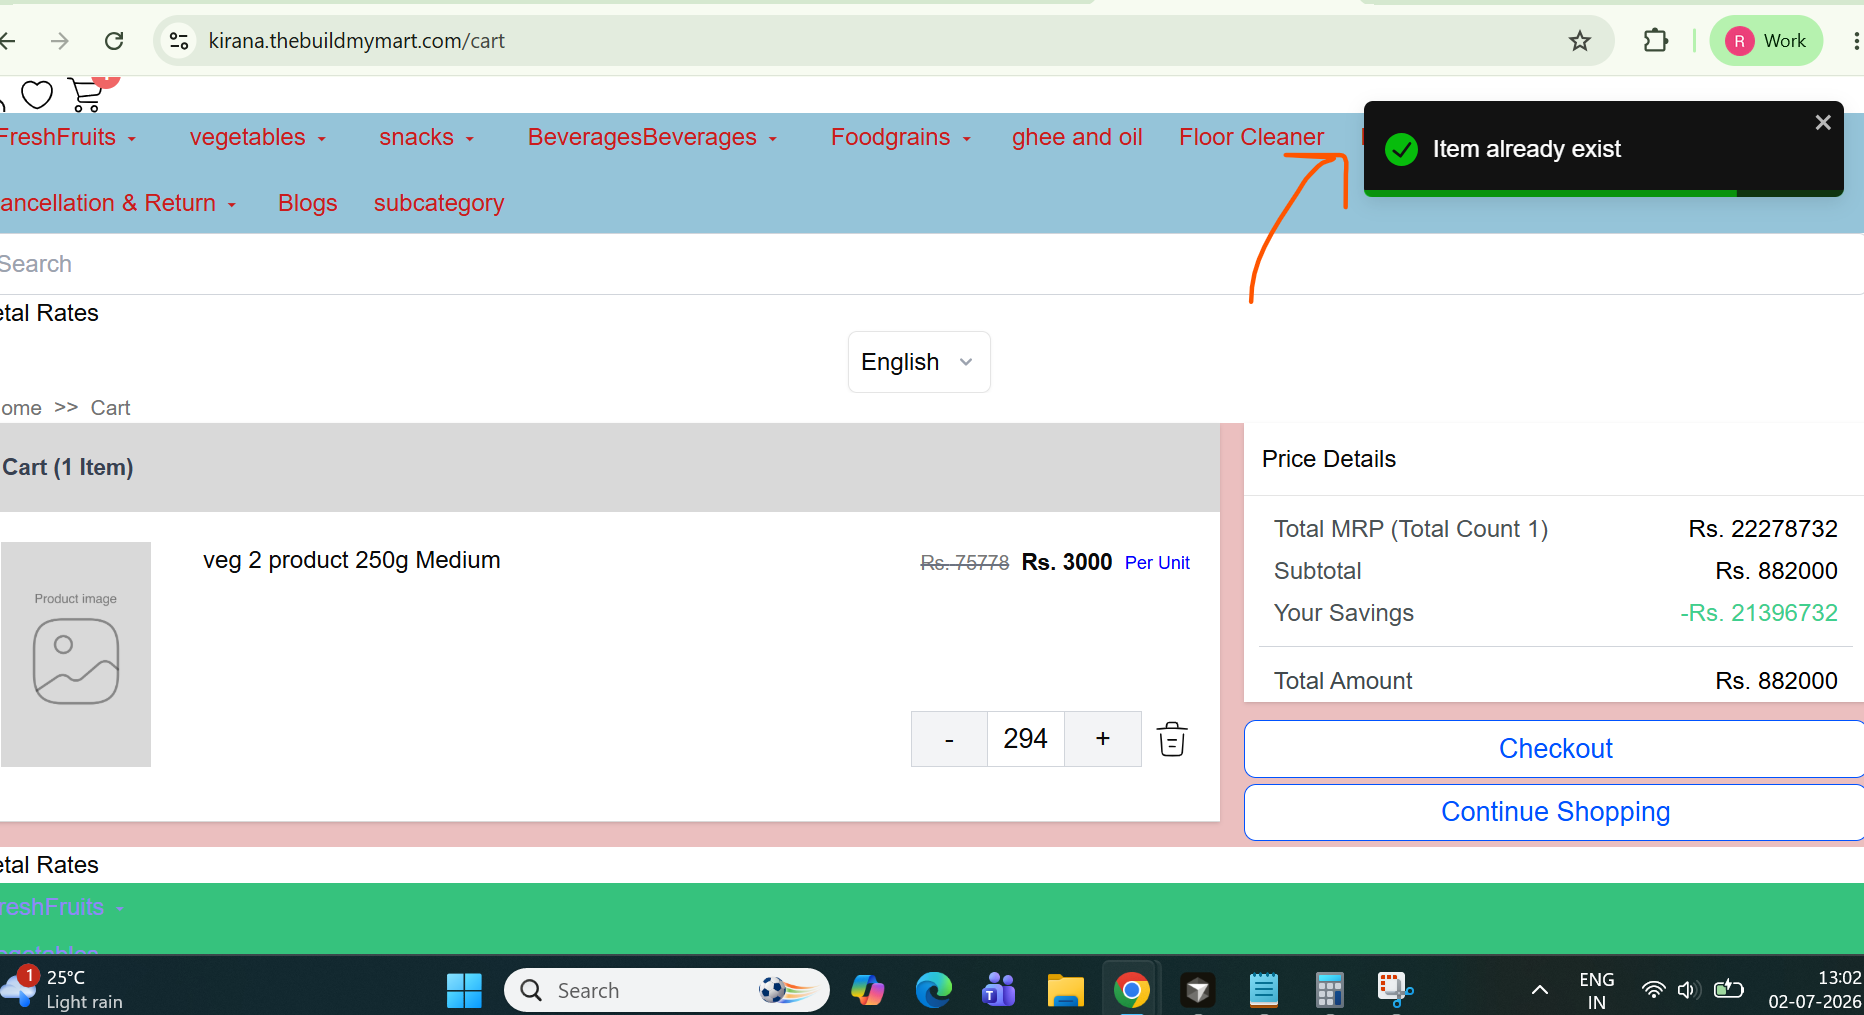The width and height of the screenshot is (1864, 1015).
Task: Open the English language dropdown
Action: [x=919, y=362]
